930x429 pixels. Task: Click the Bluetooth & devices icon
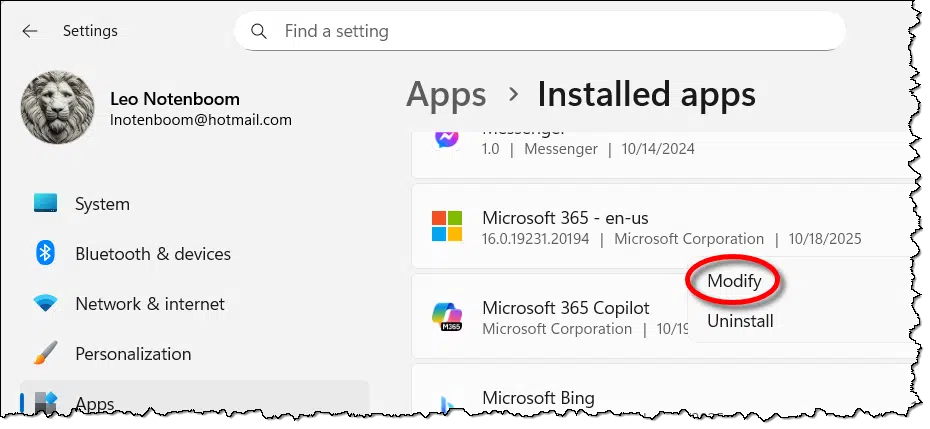click(45, 253)
